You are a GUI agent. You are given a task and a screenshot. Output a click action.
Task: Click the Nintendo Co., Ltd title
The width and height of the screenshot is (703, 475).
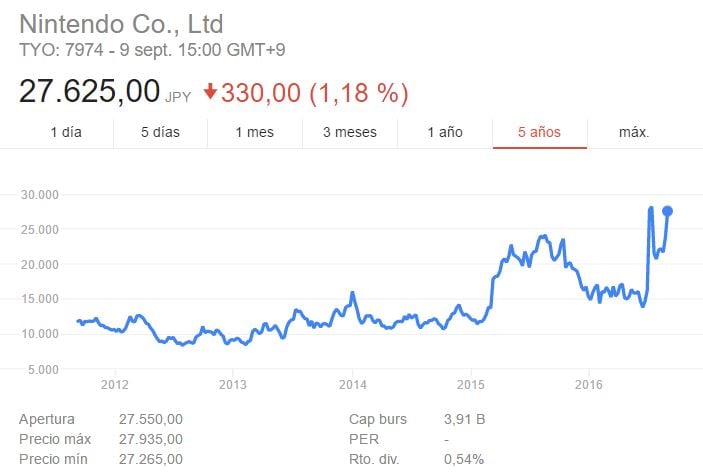click(x=121, y=23)
